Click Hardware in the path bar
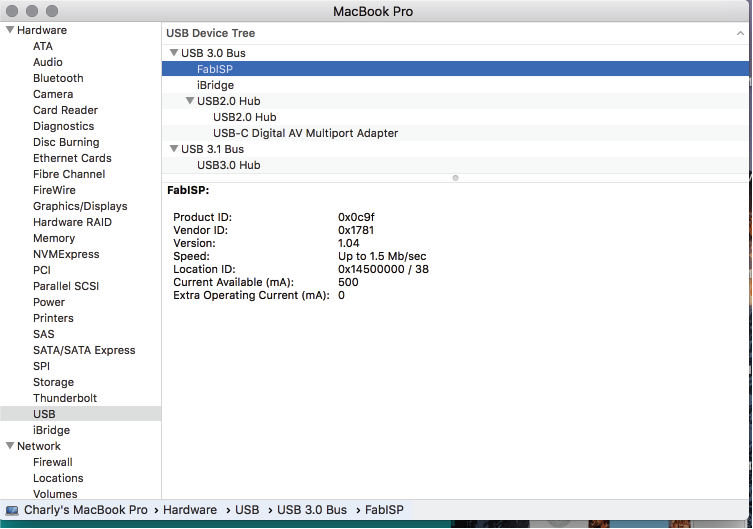Image resolution: width=753 pixels, height=529 pixels. 190,510
